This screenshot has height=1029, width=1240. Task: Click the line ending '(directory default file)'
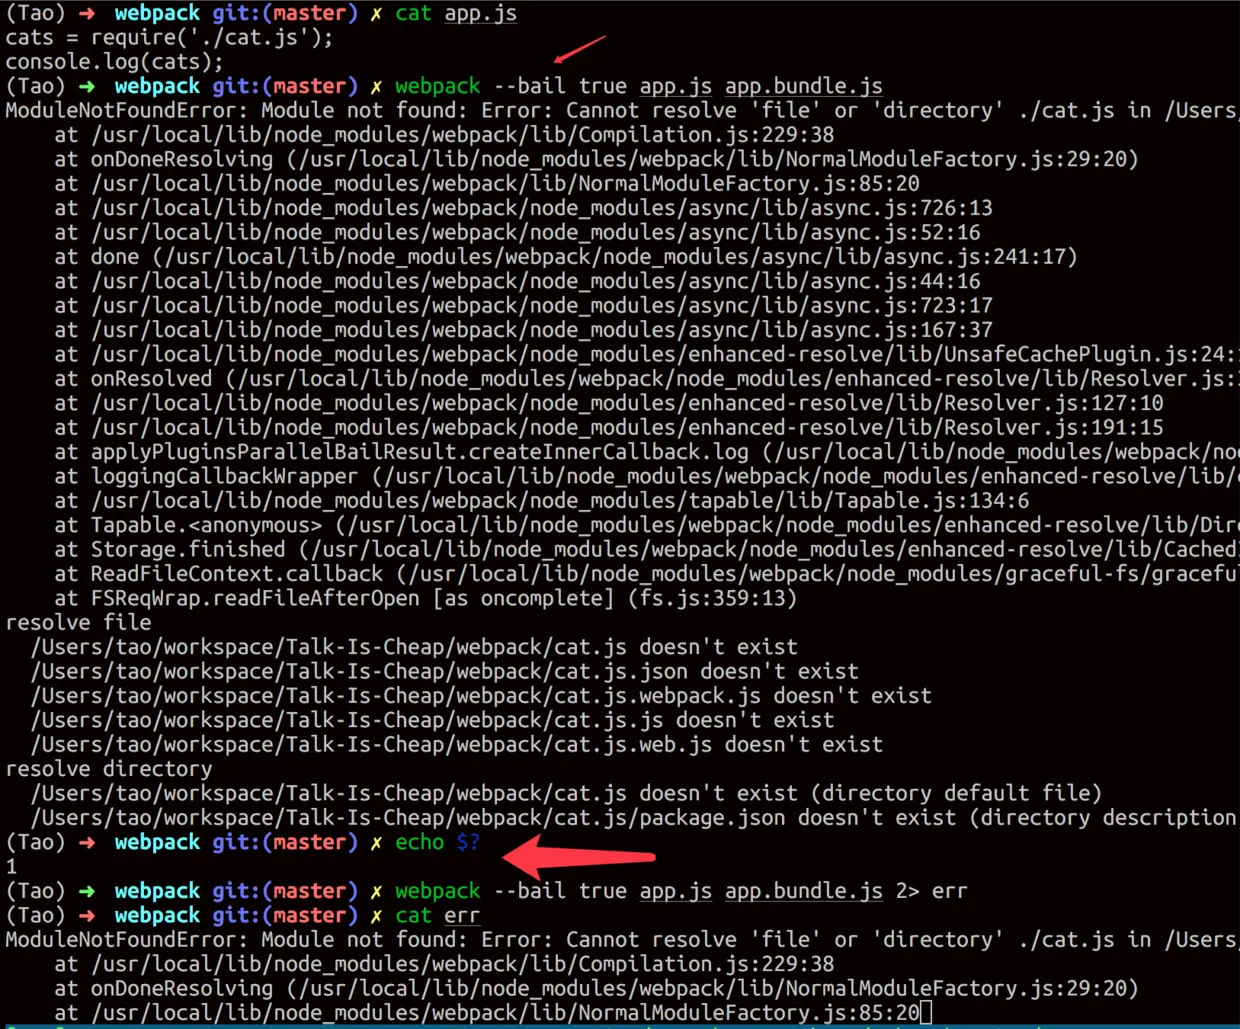pos(566,793)
